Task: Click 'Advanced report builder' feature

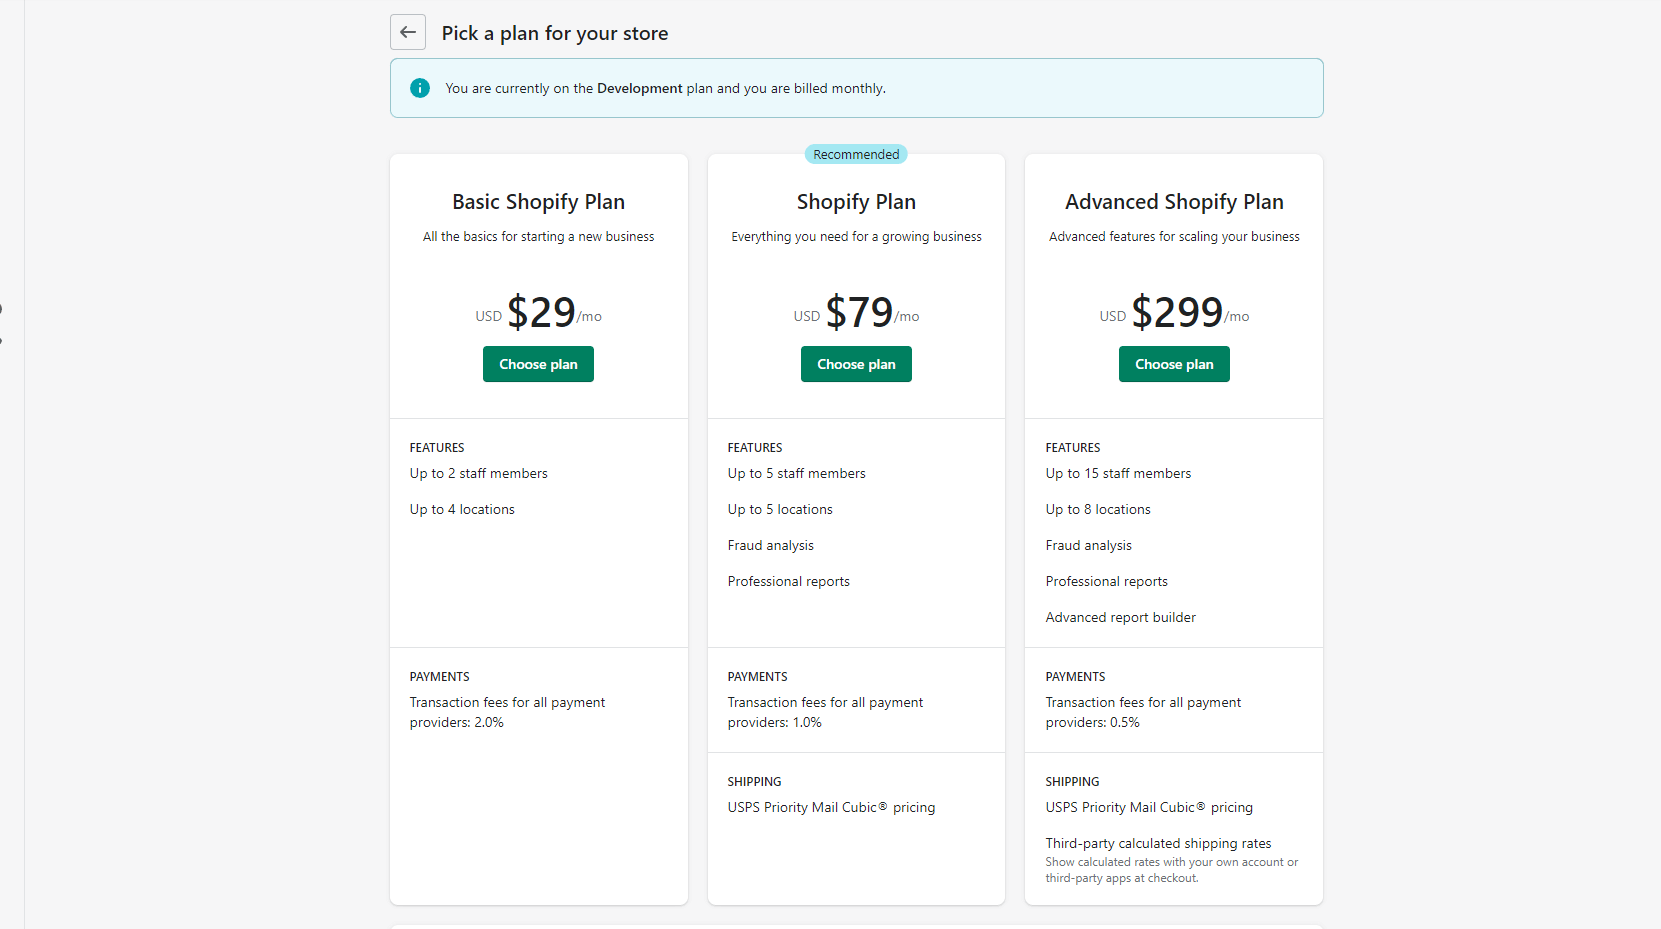Action: [1120, 617]
